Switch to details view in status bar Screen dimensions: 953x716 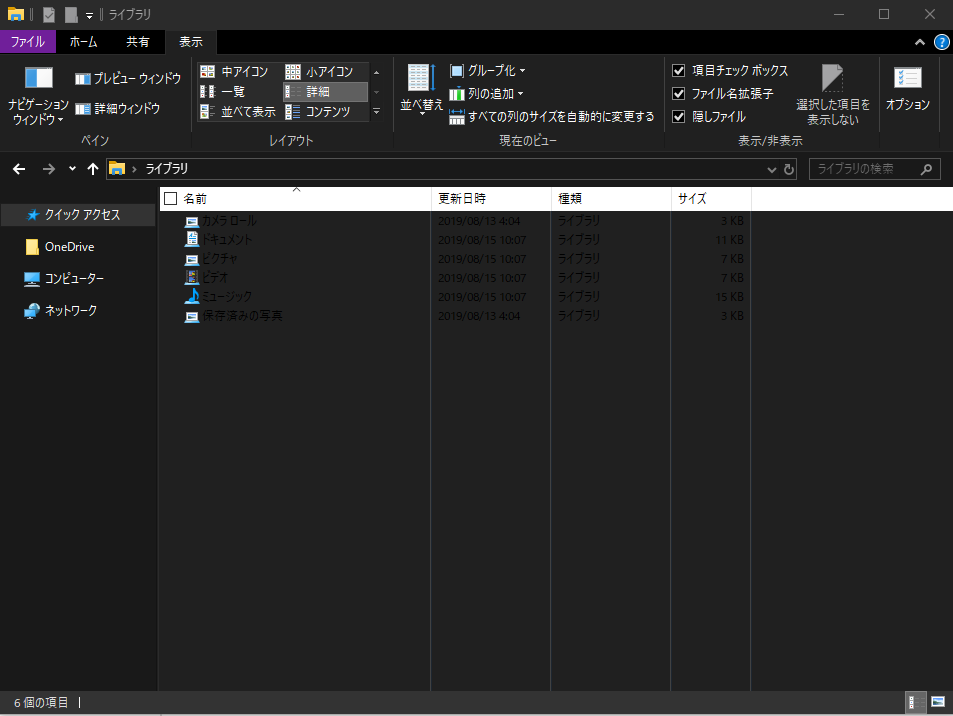pyautogui.click(x=915, y=703)
